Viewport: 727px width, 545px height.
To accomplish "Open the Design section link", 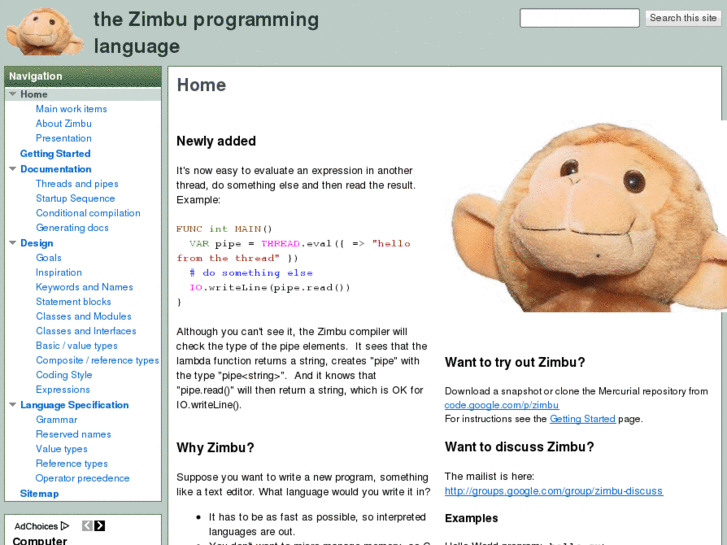I will pos(37,243).
